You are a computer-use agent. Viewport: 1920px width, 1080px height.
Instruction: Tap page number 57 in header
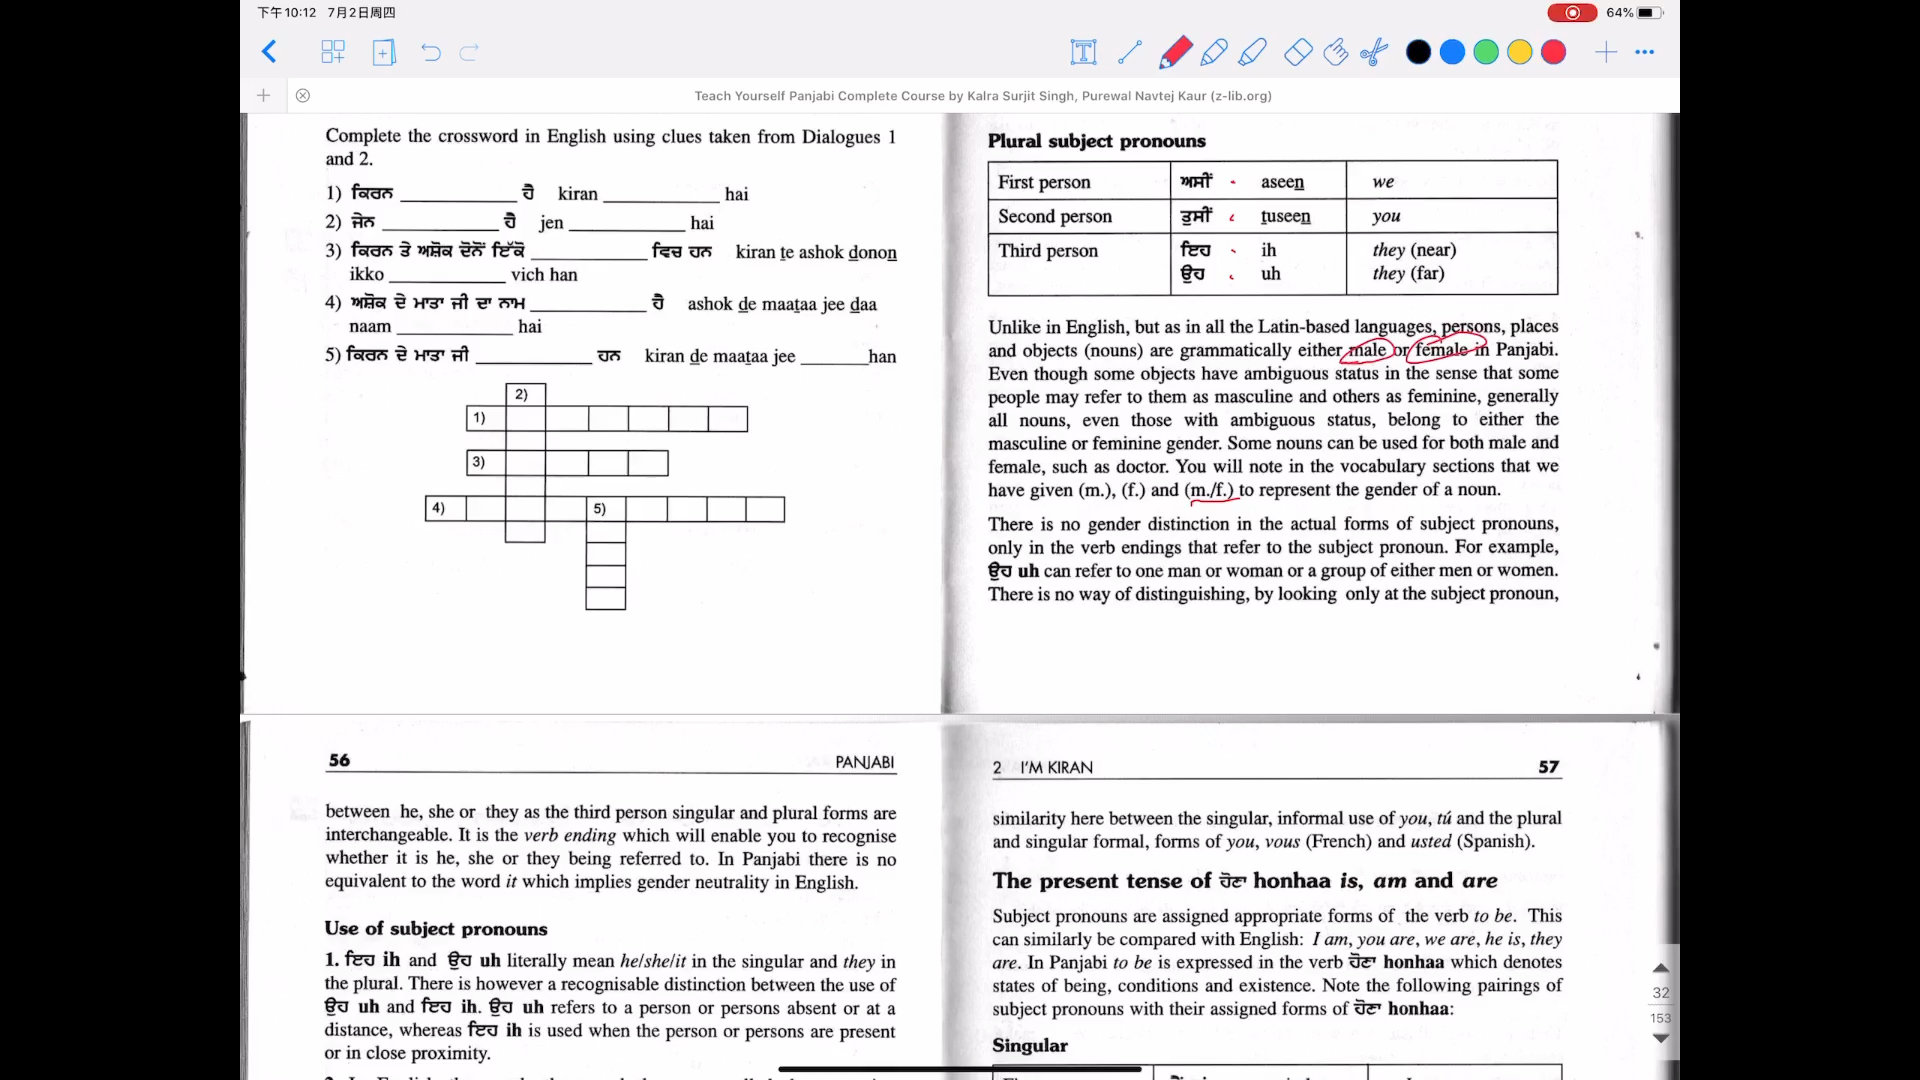click(1549, 767)
